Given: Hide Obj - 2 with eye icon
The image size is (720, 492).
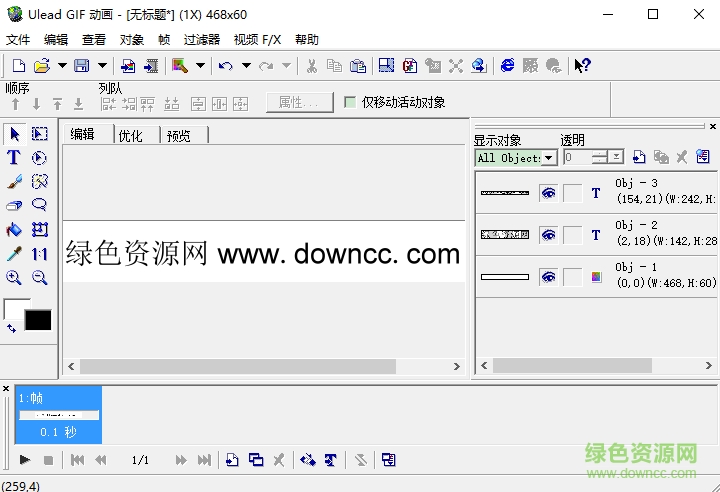Looking at the screenshot, I should coord(548,235).
